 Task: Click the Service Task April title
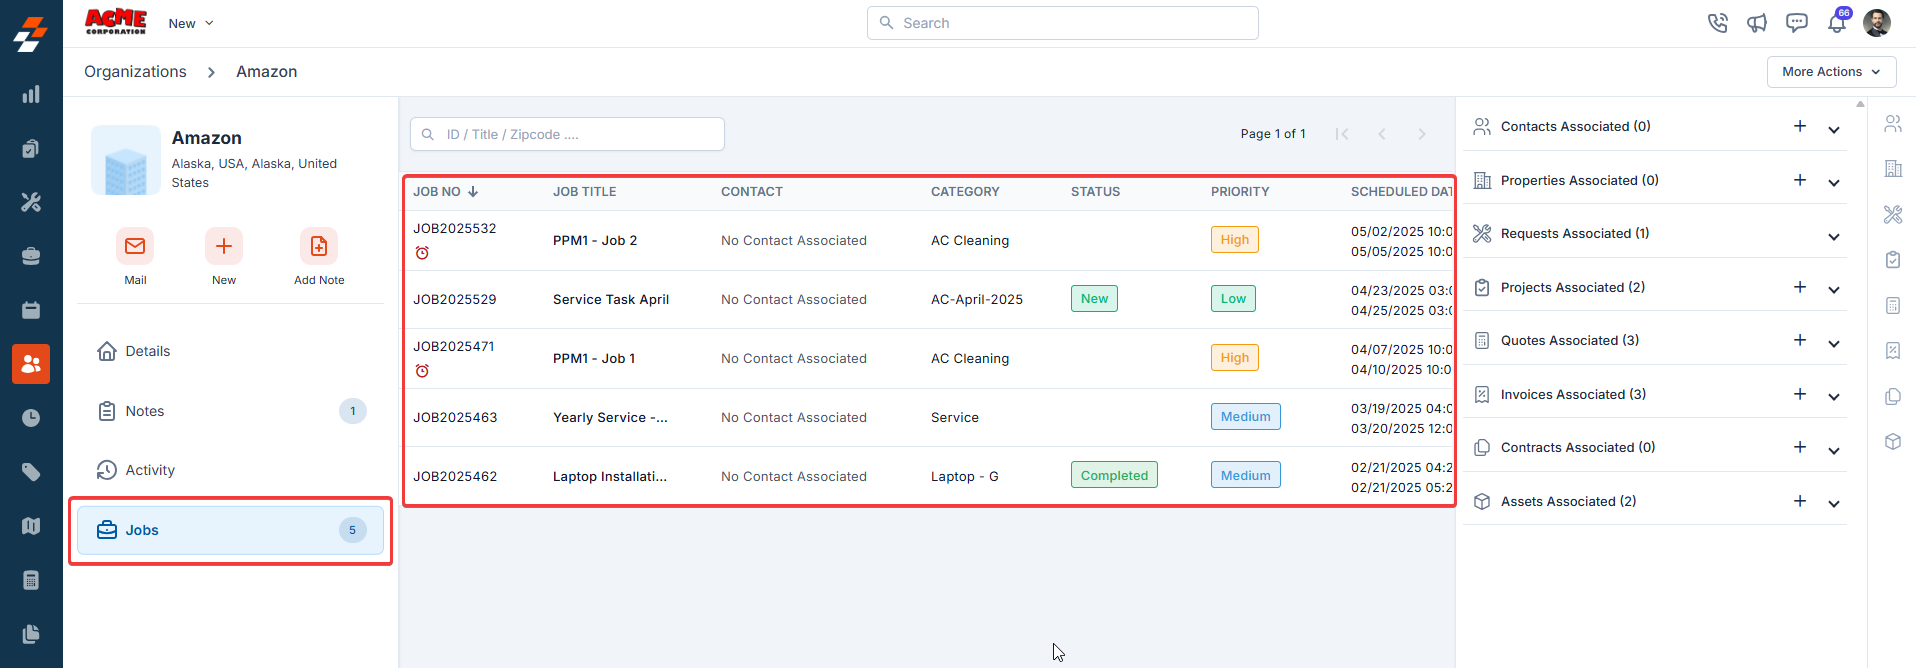[x=611, y=299]
